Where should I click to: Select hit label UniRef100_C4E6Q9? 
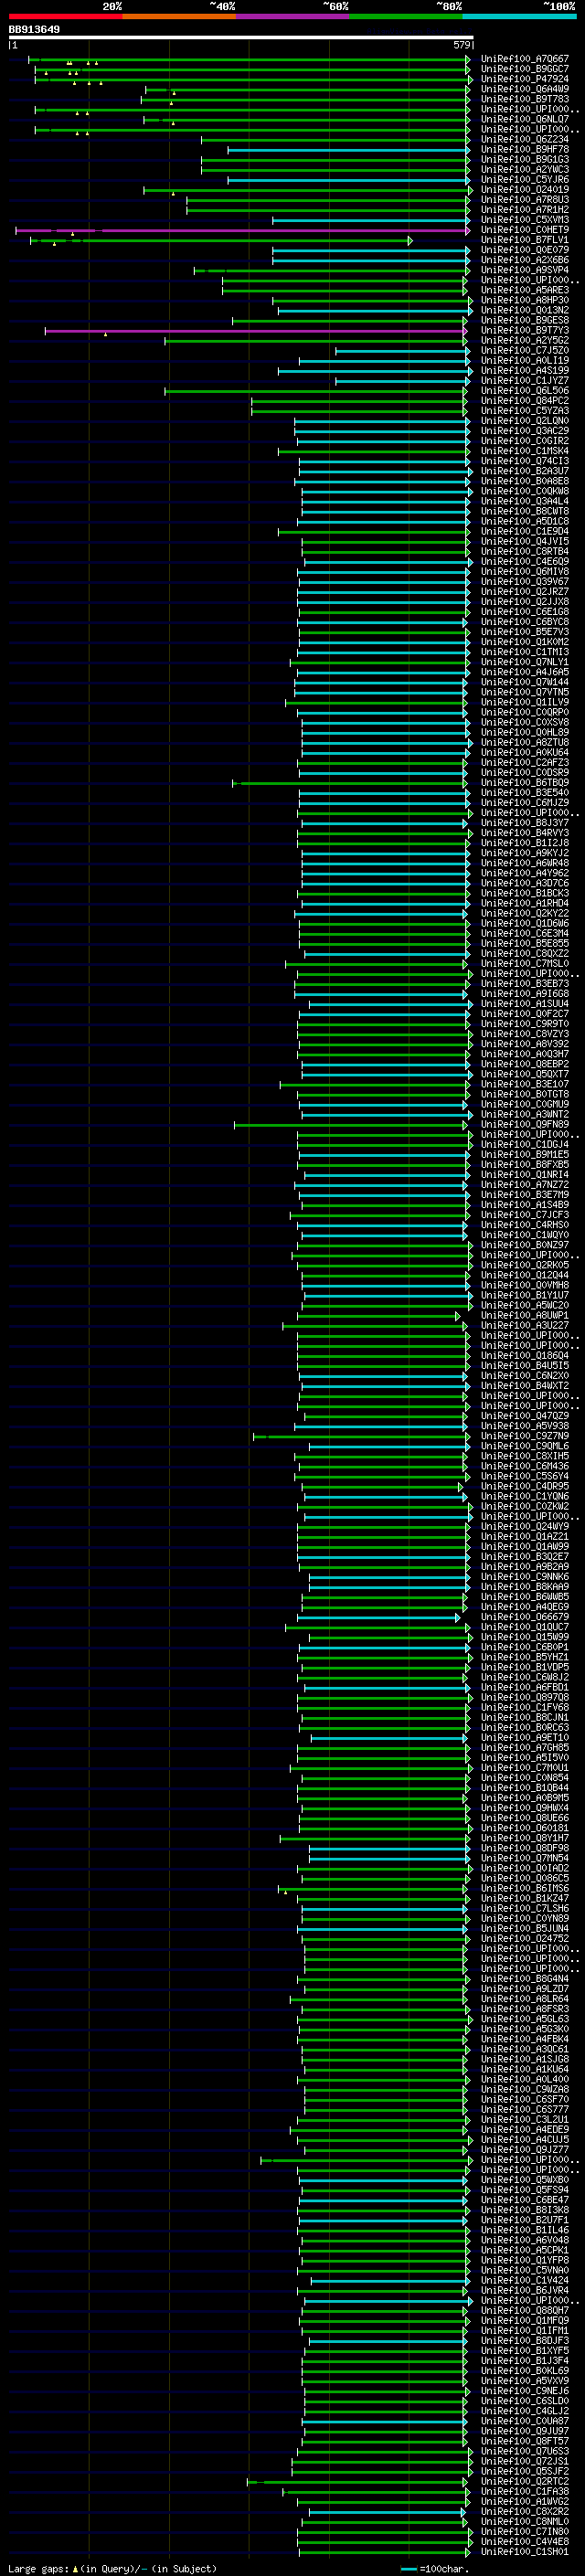point(525,562)
